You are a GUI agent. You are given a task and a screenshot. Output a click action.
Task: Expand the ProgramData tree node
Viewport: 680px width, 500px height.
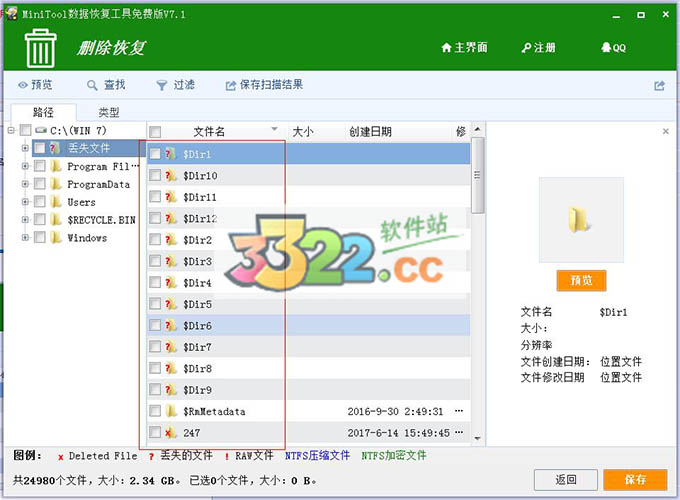25,184
